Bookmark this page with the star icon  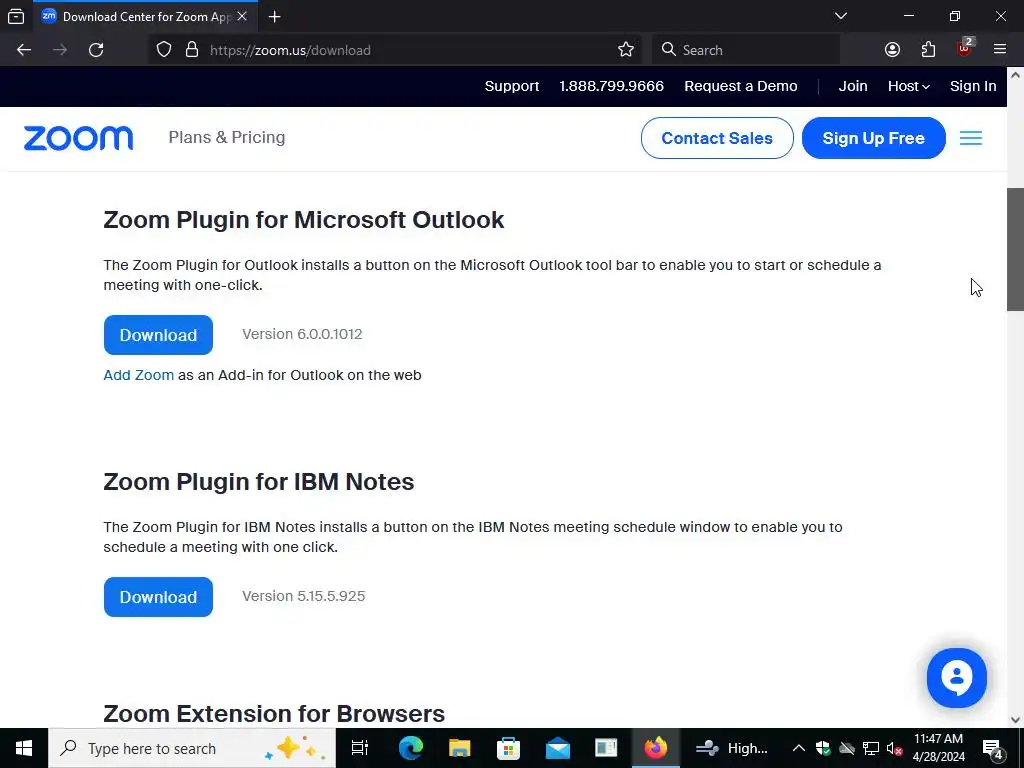[x=626, y=50]
